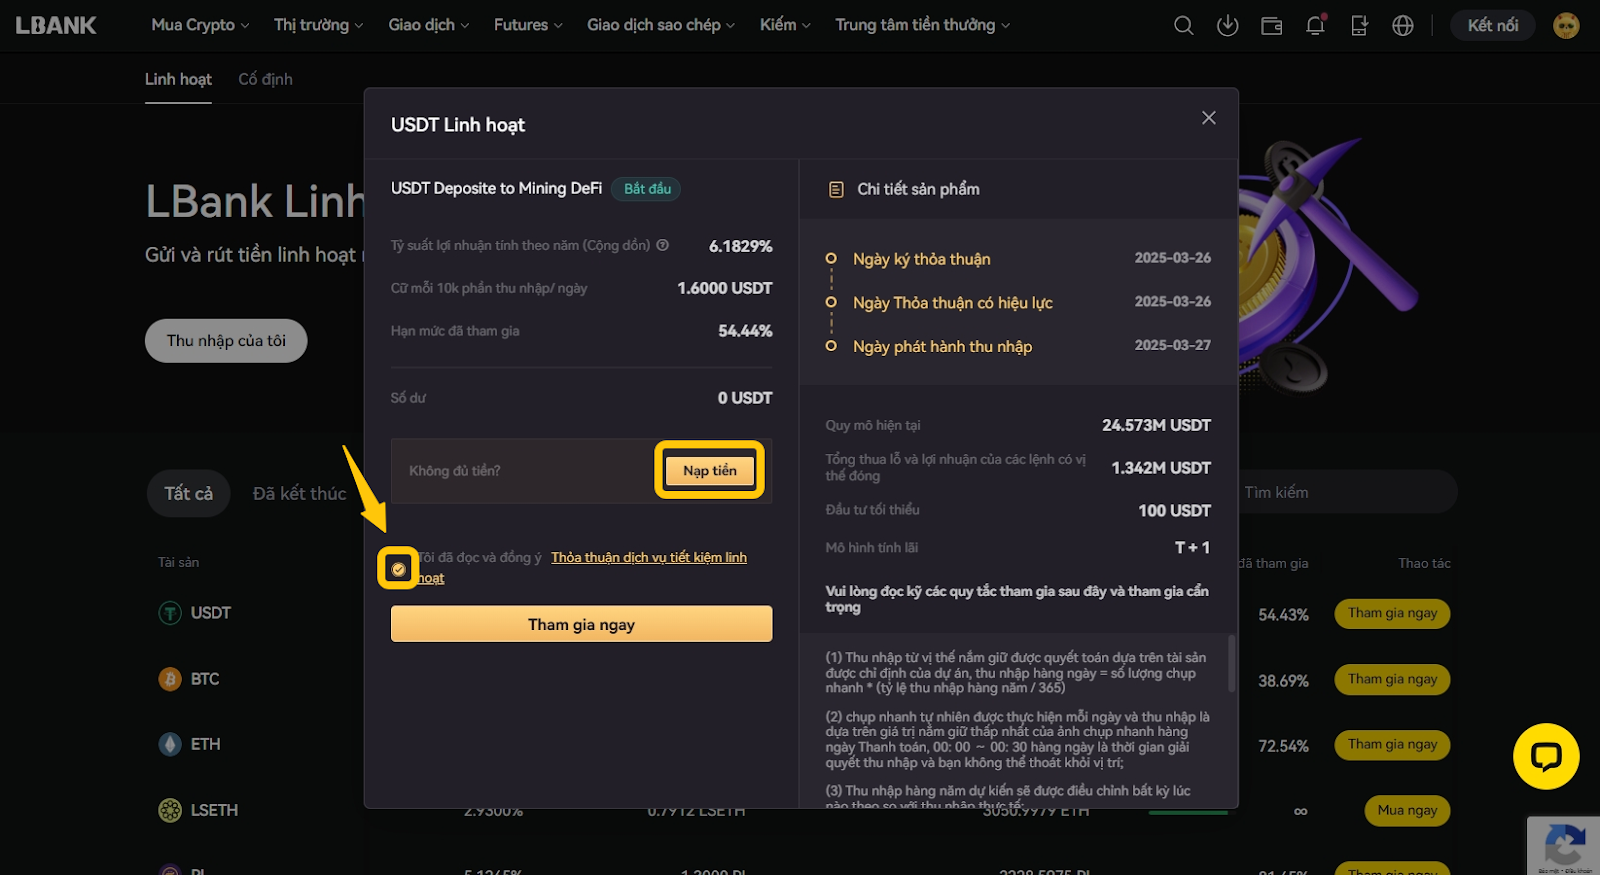Click the reCAPTCHA badge
The width and height of the screenshot is (1600, 875).
pyautogui.click(x=1564, y=846)
